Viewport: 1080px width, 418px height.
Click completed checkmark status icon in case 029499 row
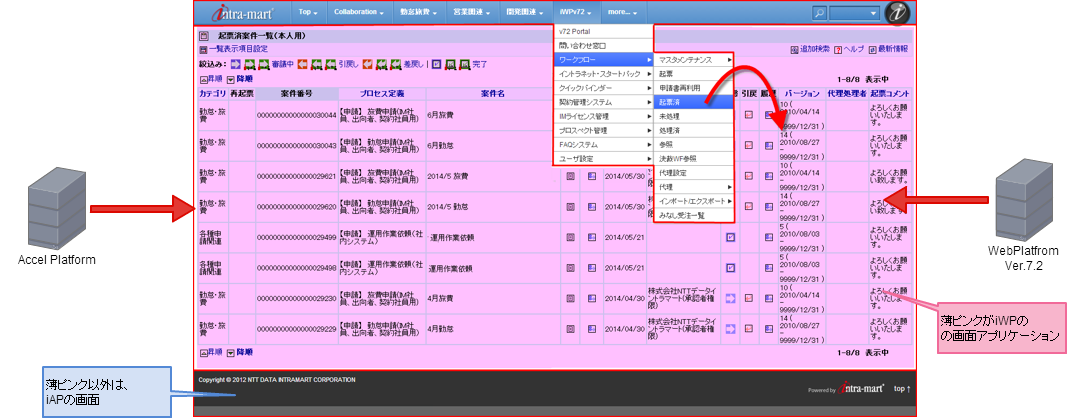pos(731,237)
